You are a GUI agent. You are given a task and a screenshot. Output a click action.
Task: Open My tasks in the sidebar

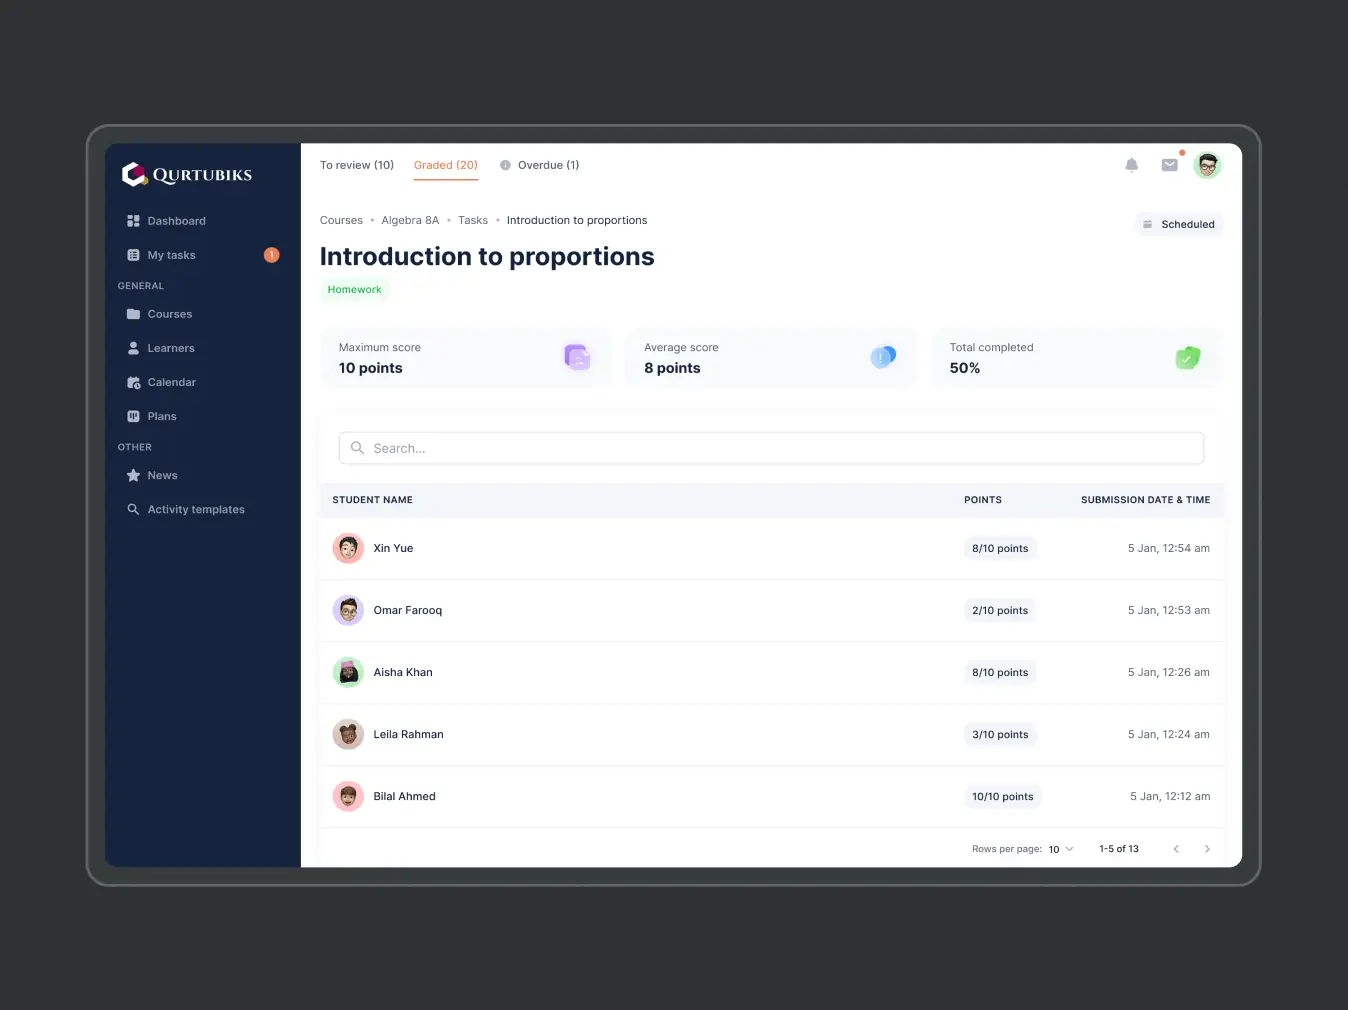(171, 255)
